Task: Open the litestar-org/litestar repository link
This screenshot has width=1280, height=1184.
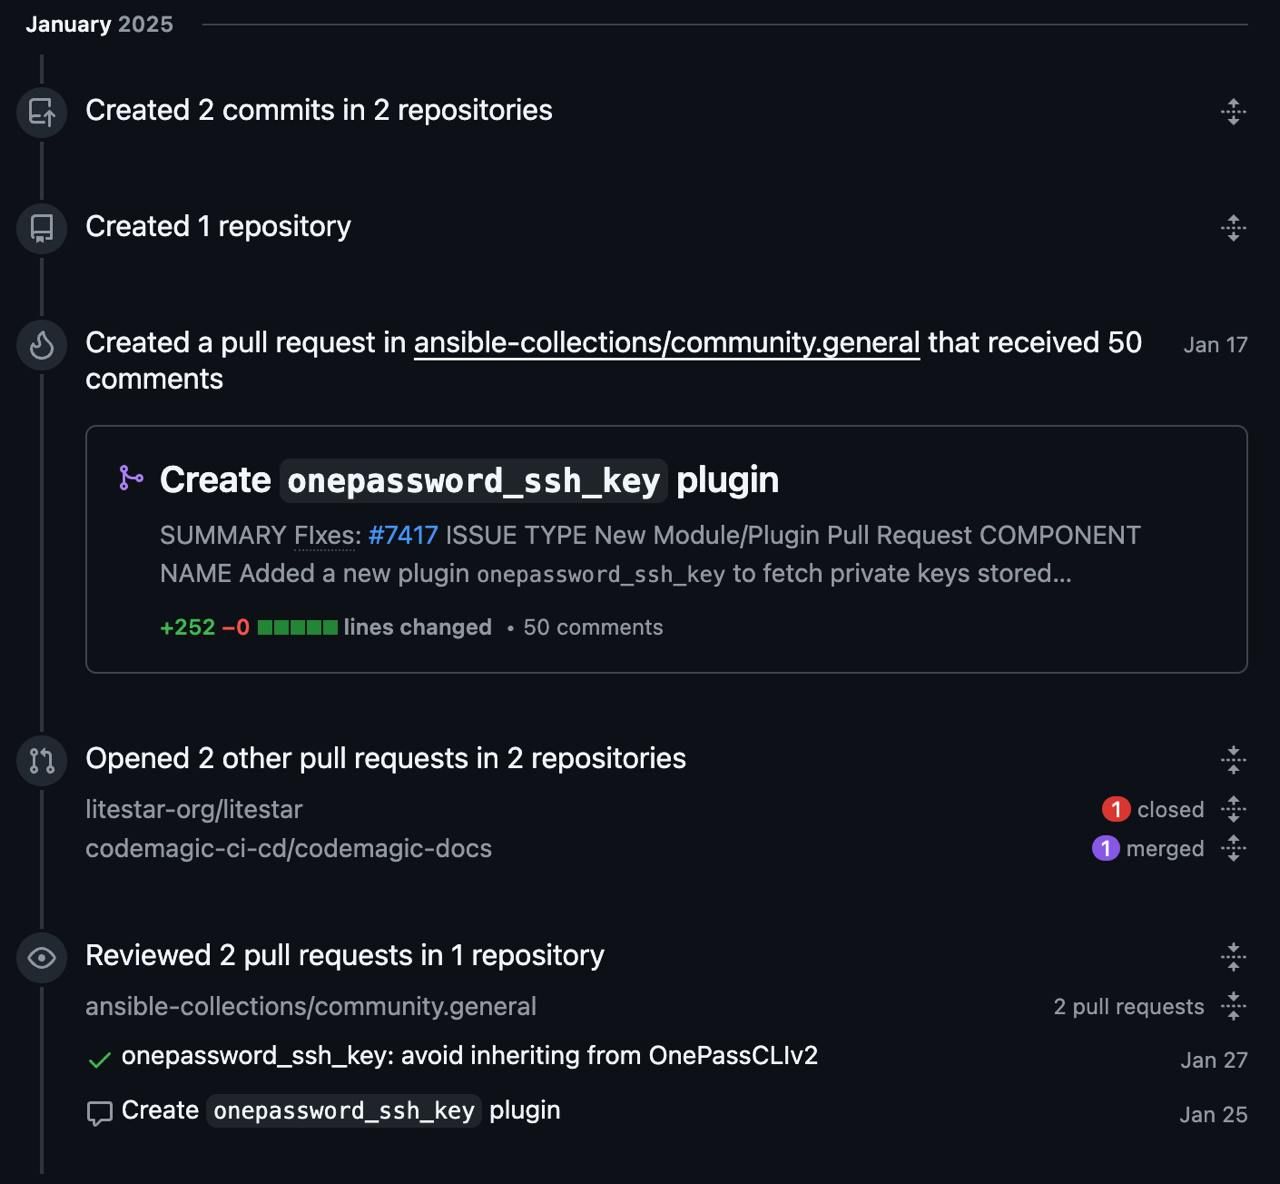Action: [x=193, y=809]
